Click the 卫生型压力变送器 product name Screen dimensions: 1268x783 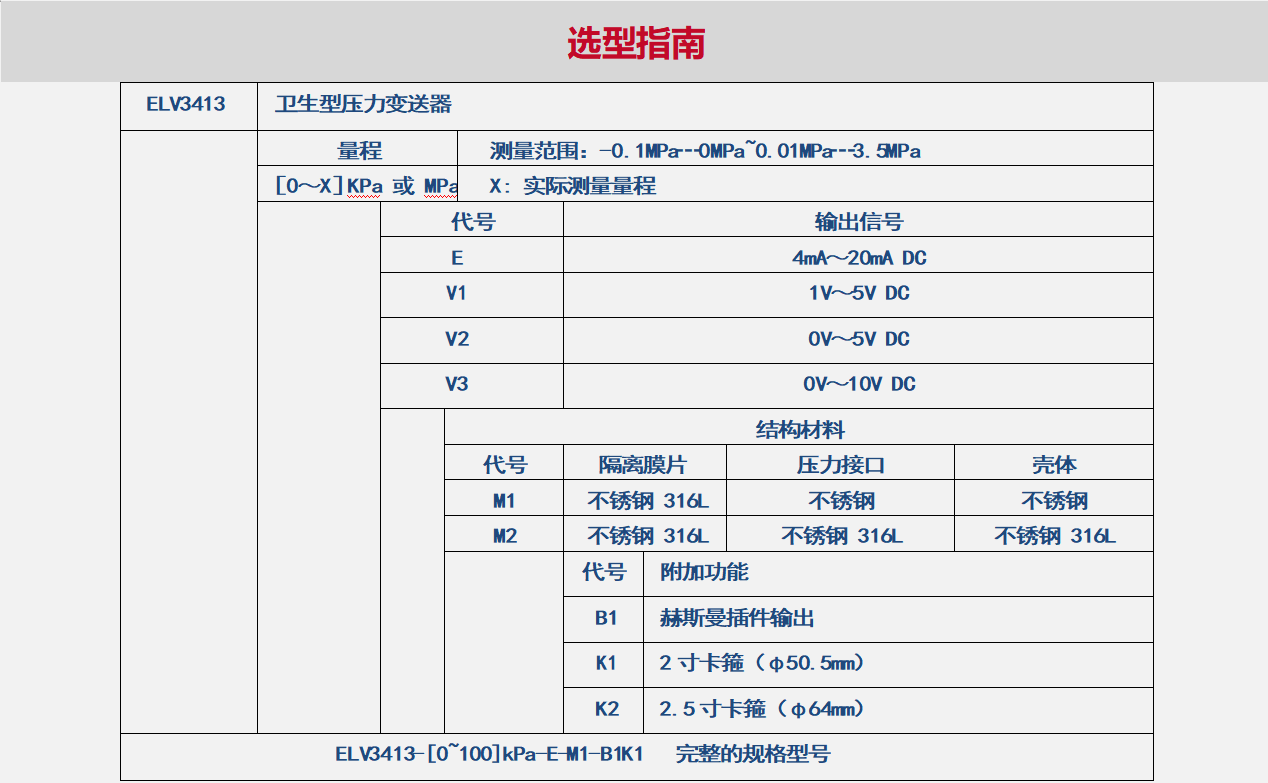click(363, 104)
